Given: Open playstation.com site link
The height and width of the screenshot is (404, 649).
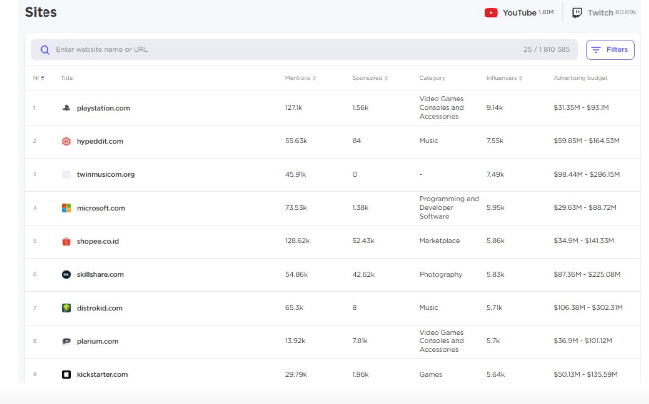Looking at the screenshot, I should tap(103, 108).
